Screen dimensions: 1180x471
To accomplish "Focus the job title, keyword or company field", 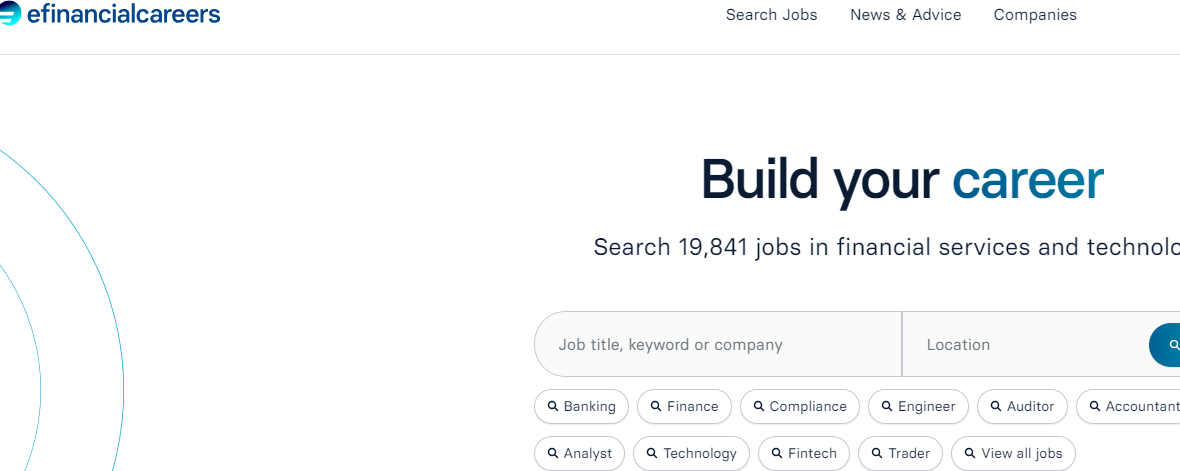I will (720, 345).
